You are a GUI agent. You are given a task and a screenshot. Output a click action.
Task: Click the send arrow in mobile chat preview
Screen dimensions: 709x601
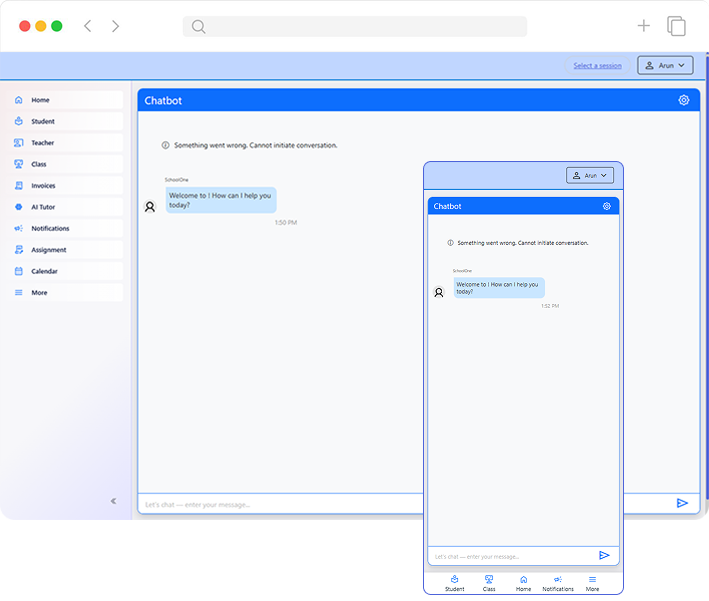tap(604, 555)
